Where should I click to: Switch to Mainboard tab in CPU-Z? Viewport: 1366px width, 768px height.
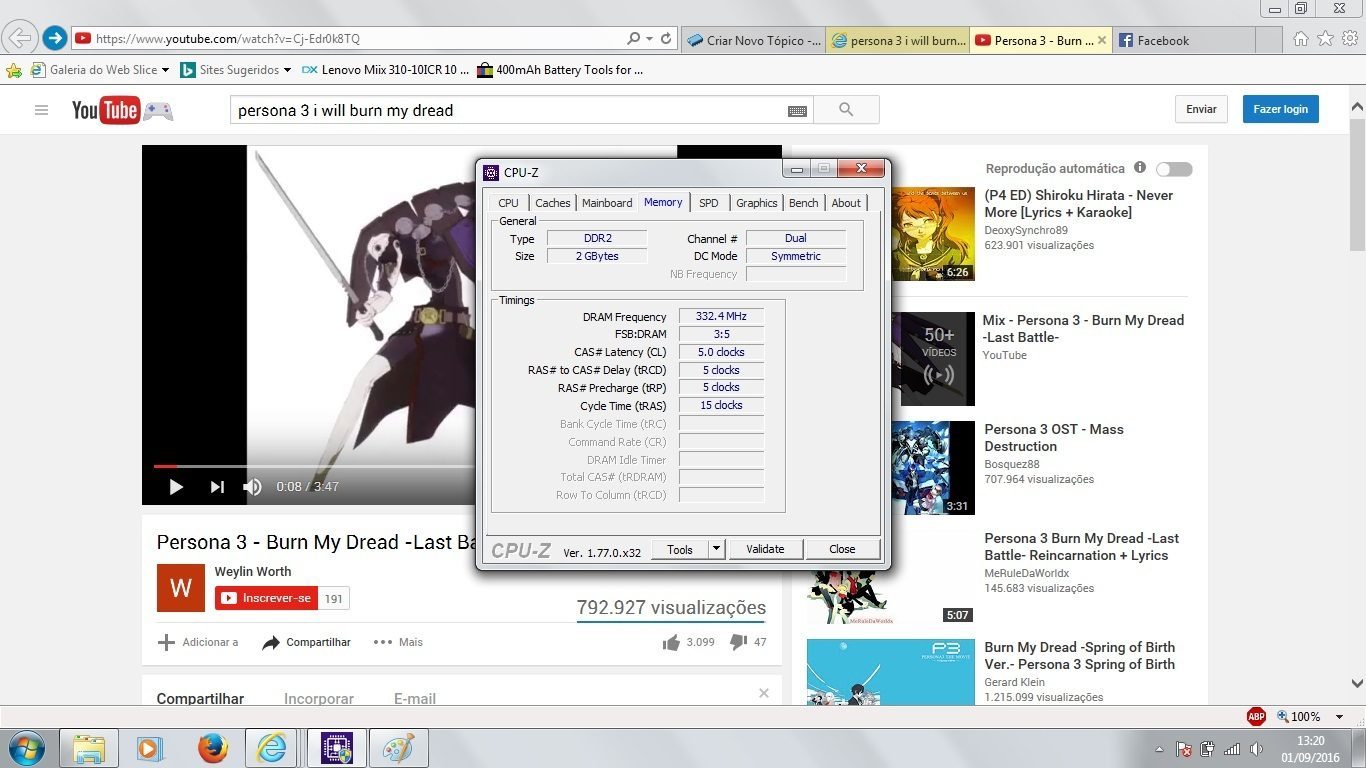point(607,203)
